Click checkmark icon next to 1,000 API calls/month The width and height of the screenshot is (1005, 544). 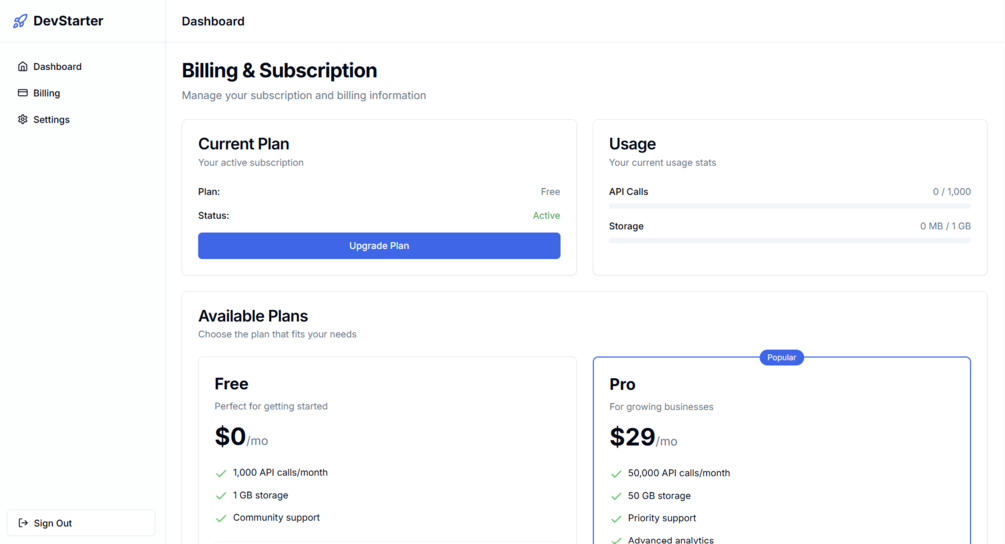coord(221,473)
